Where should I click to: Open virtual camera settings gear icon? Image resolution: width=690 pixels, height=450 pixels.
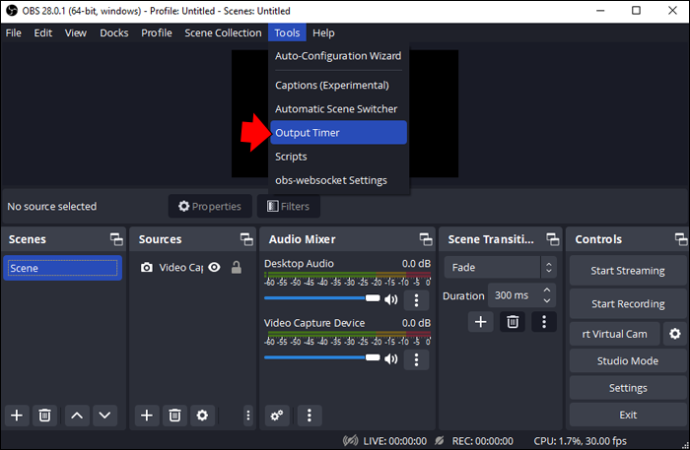pos(675,334)
